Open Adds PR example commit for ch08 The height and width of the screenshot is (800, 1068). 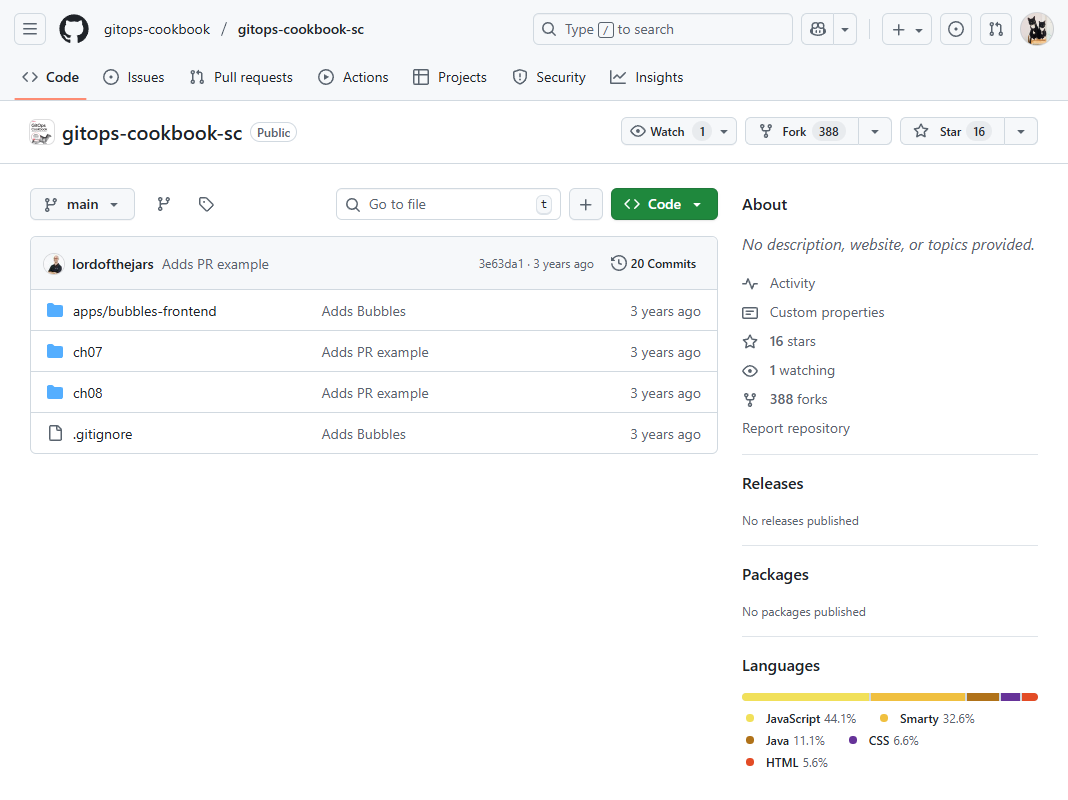pyautogui.click(x=375, y=393)
